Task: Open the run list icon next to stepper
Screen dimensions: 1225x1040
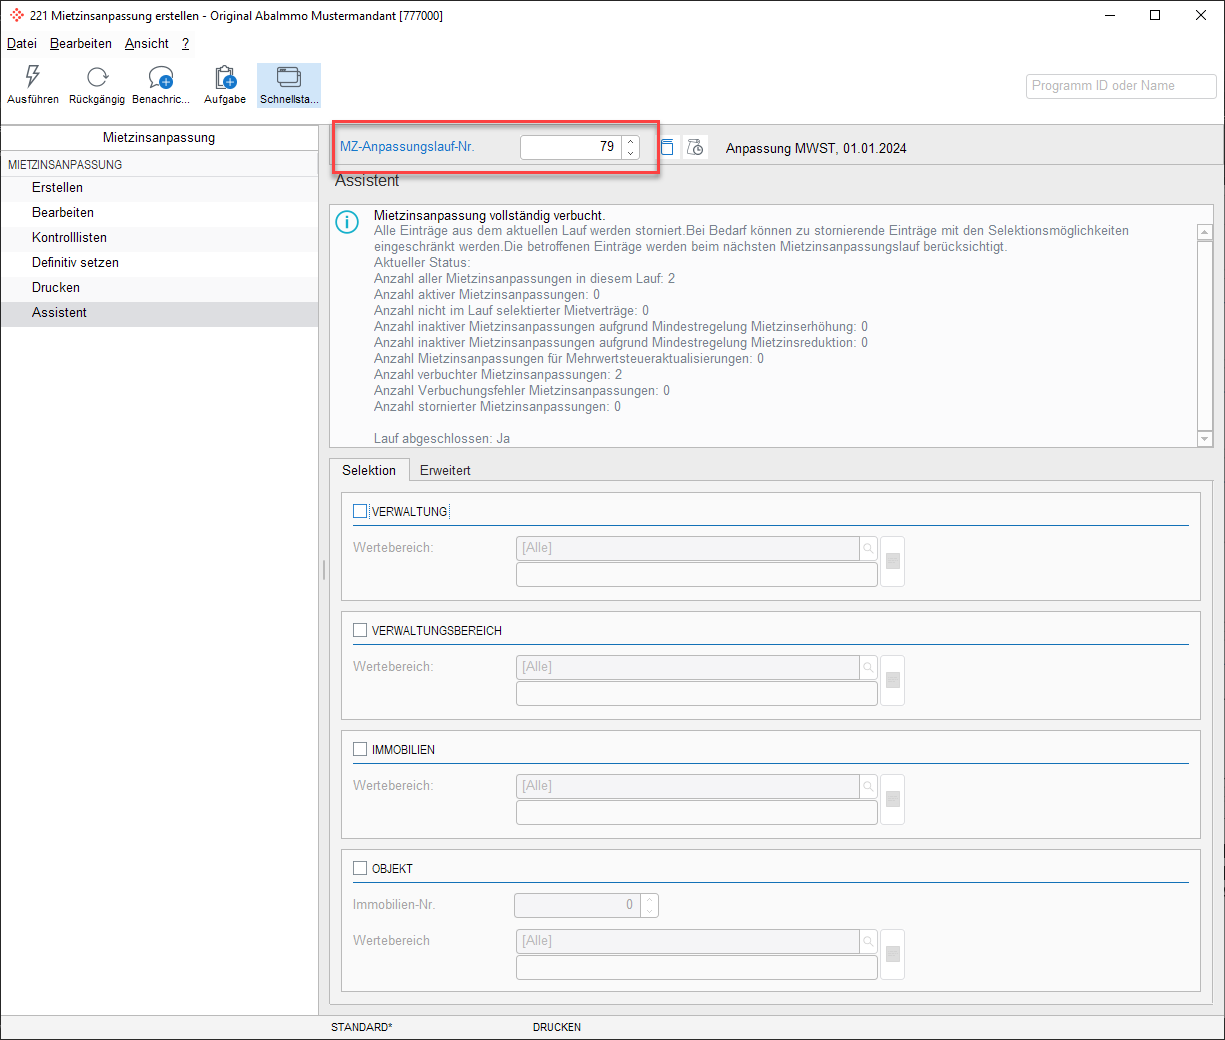Action: click(x=667, y=147)
